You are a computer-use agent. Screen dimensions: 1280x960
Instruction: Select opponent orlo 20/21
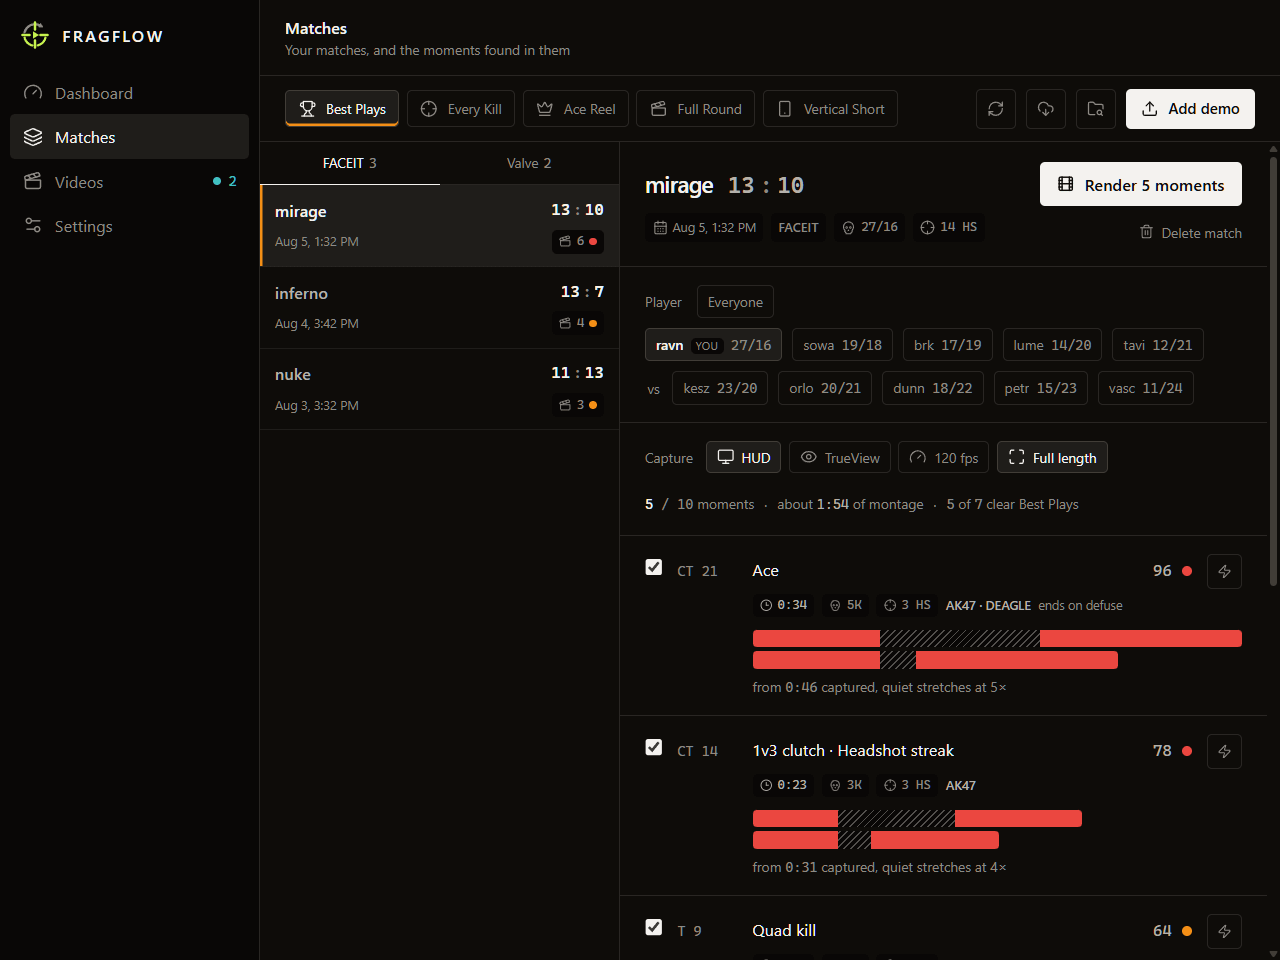click(825, 388)
